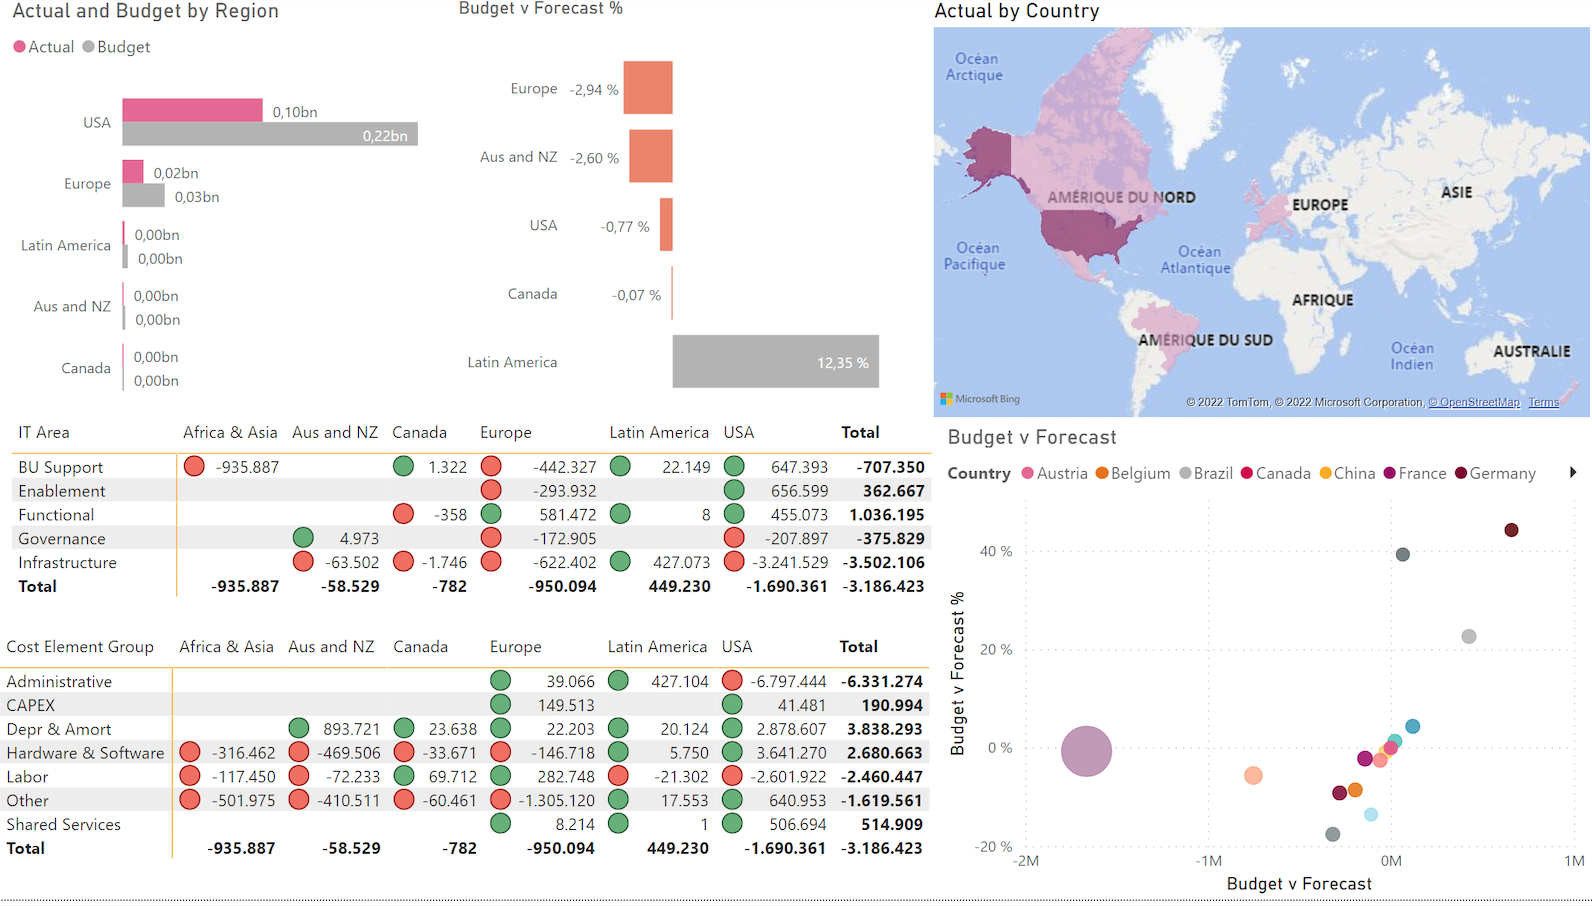
Task: Click Latin America label in Budget v Forecast %
Action: (x=512, y=362)
